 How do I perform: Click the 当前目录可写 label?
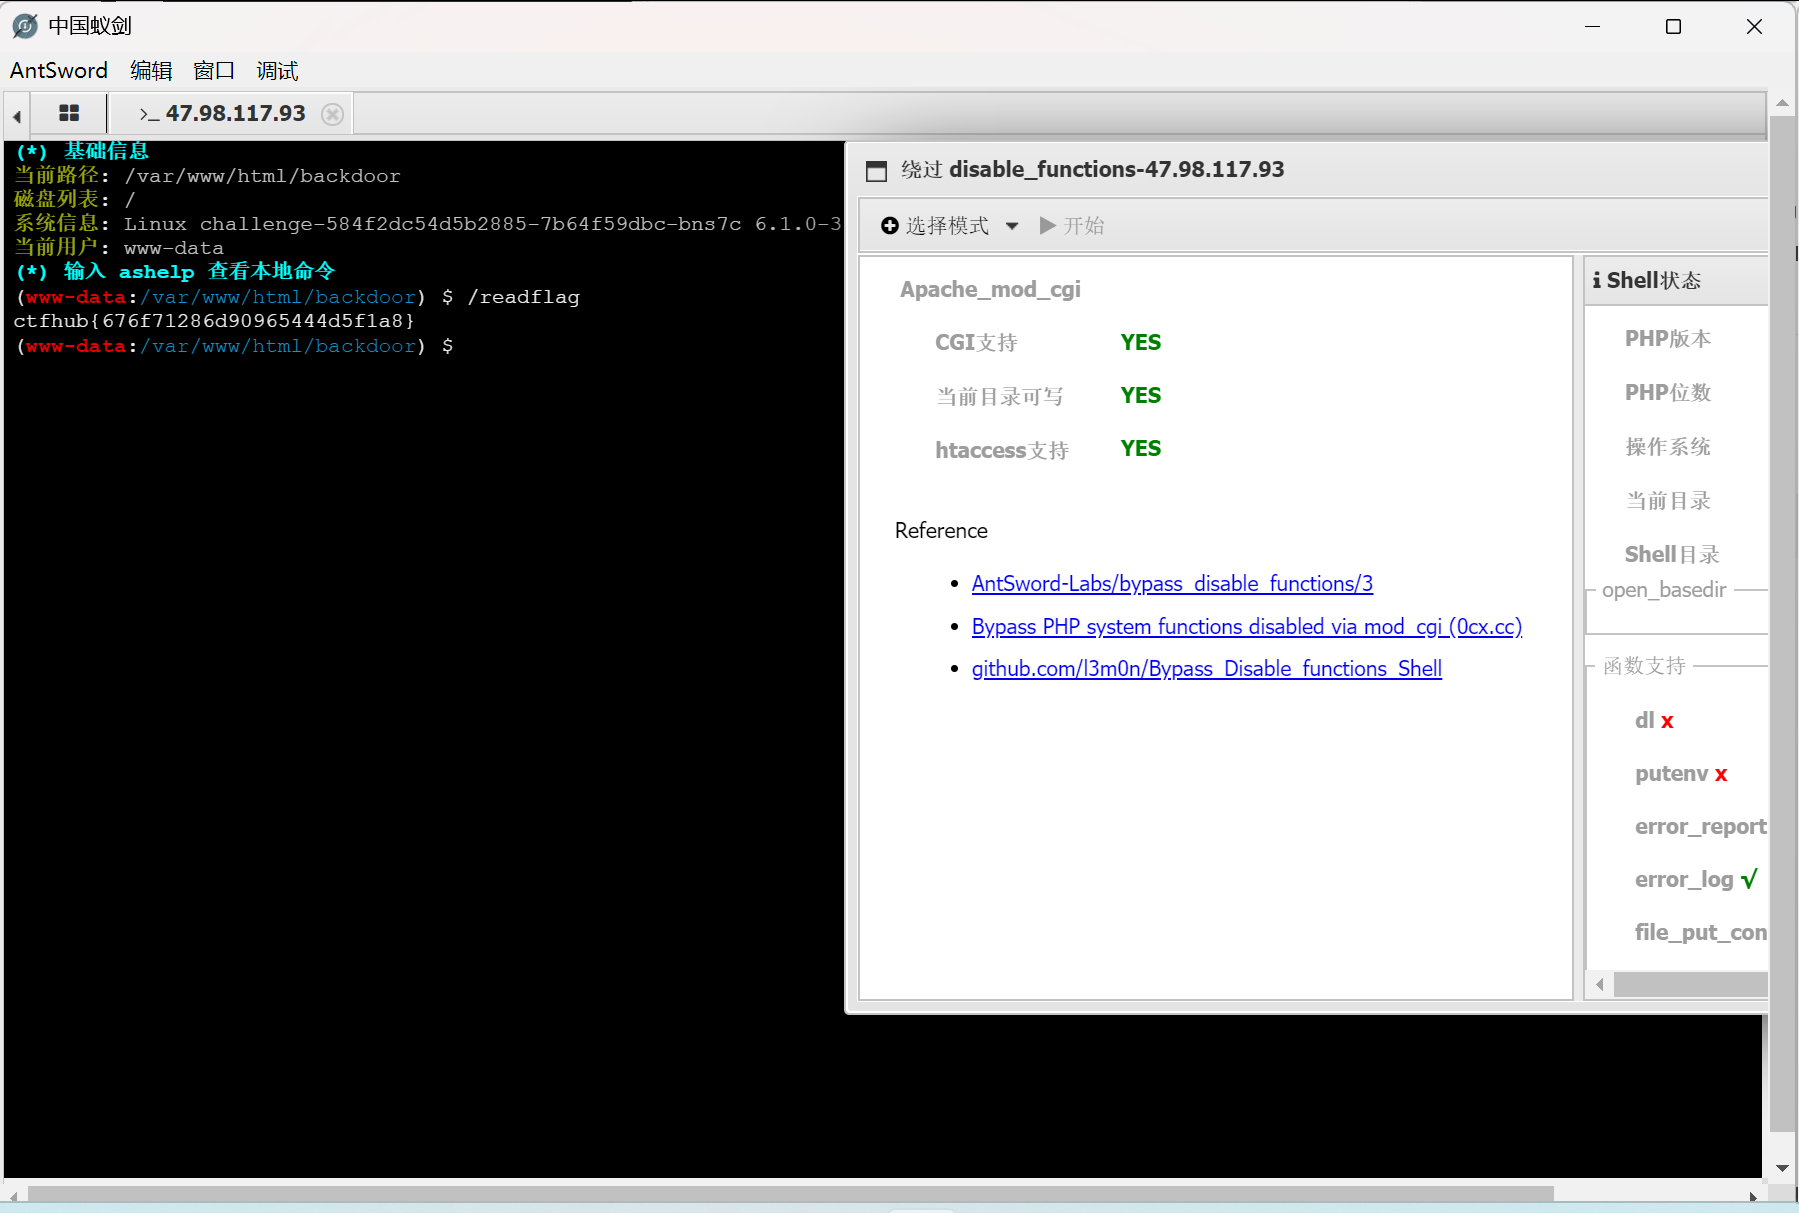(x=1000, y=397)
